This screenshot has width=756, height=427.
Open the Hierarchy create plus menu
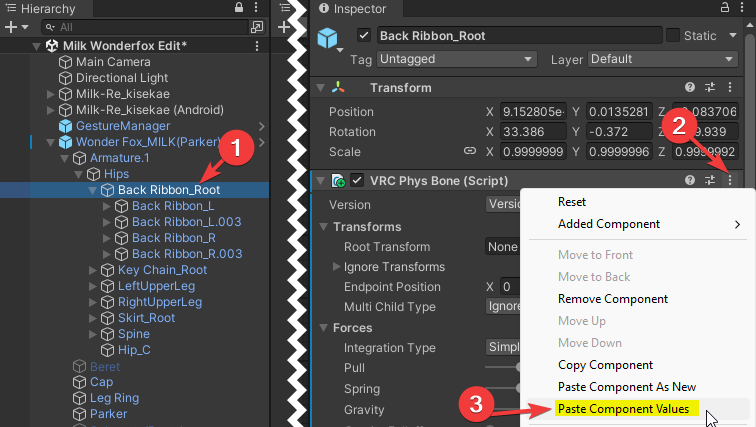click(x=16, y=27)
